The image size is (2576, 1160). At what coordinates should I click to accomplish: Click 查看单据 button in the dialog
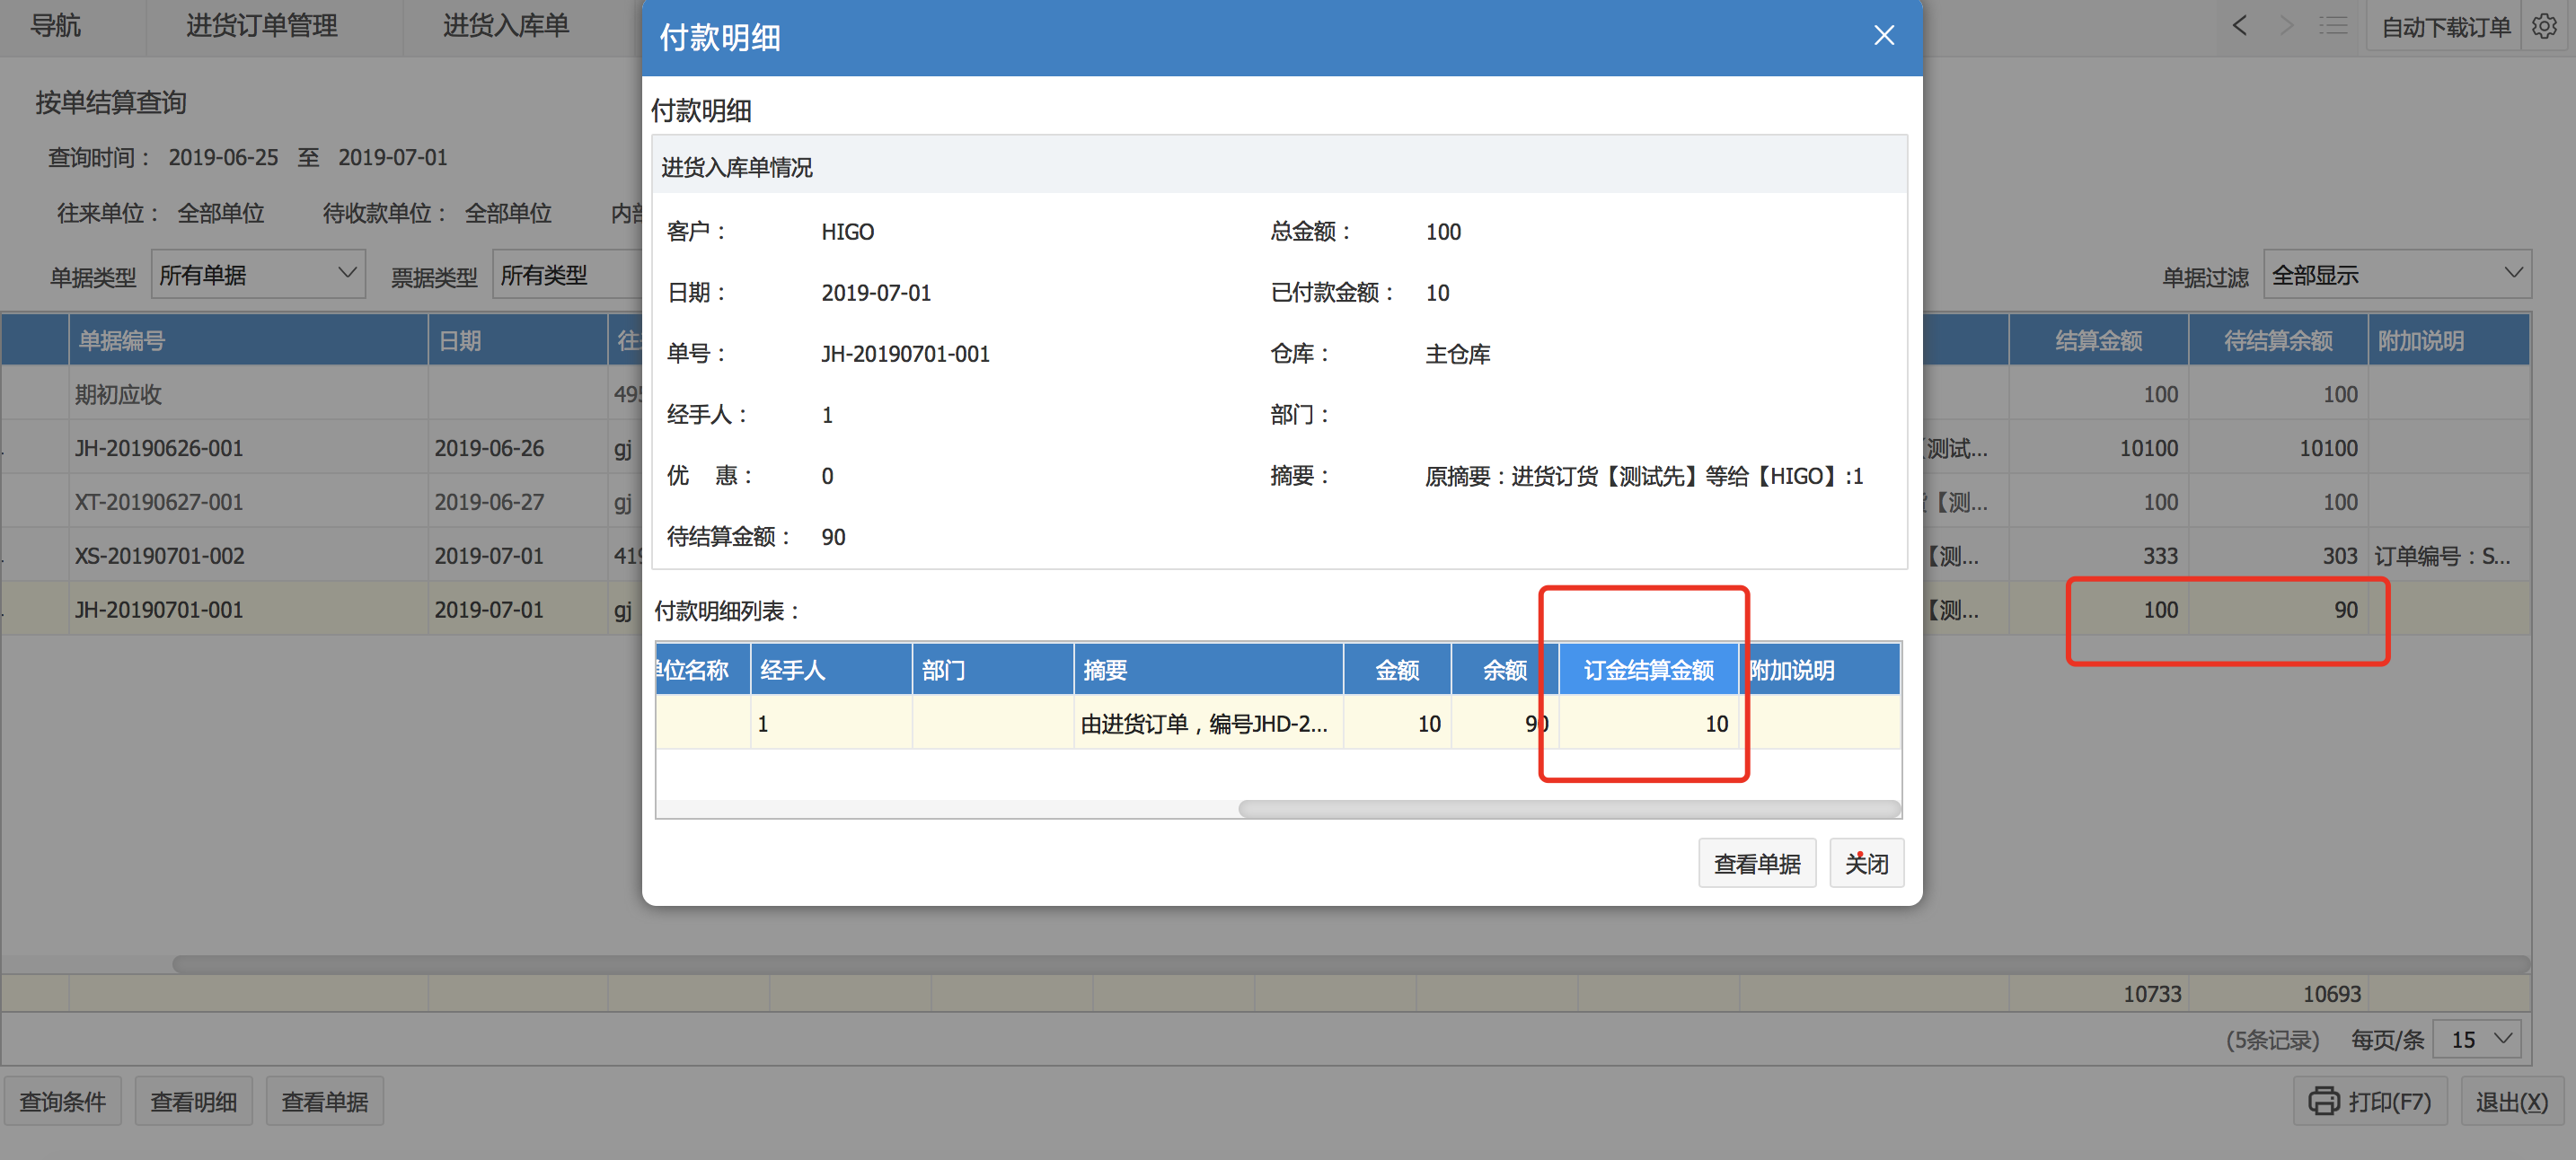(1756, 863)
